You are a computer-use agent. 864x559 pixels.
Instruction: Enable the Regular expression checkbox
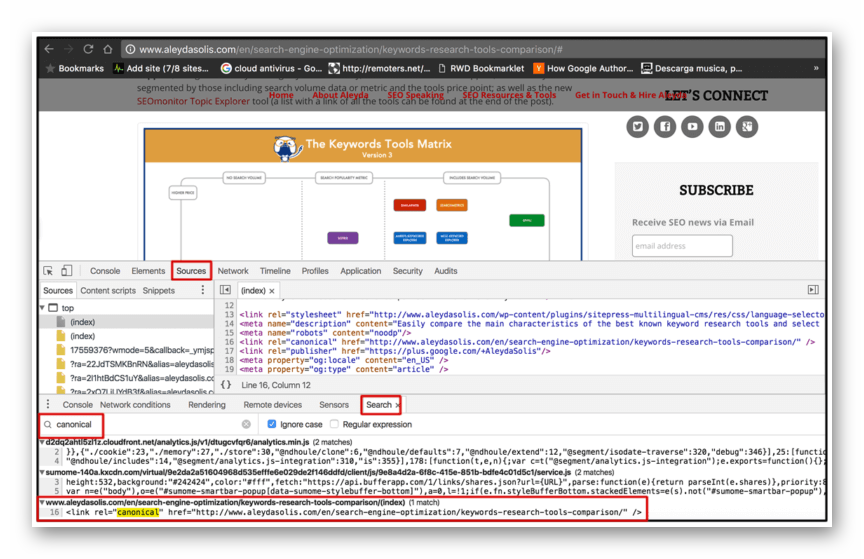tap(334, 424)
